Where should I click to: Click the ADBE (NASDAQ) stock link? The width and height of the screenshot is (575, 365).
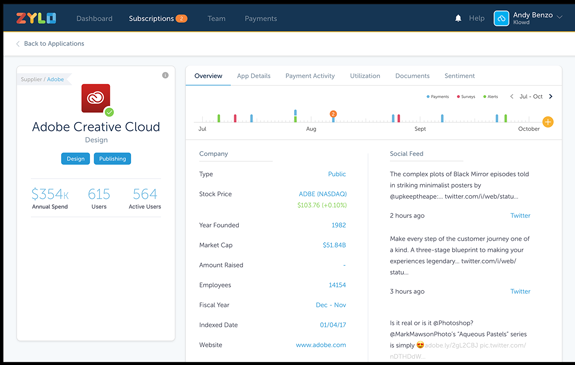pyautogui.click(x=323, y=194)
